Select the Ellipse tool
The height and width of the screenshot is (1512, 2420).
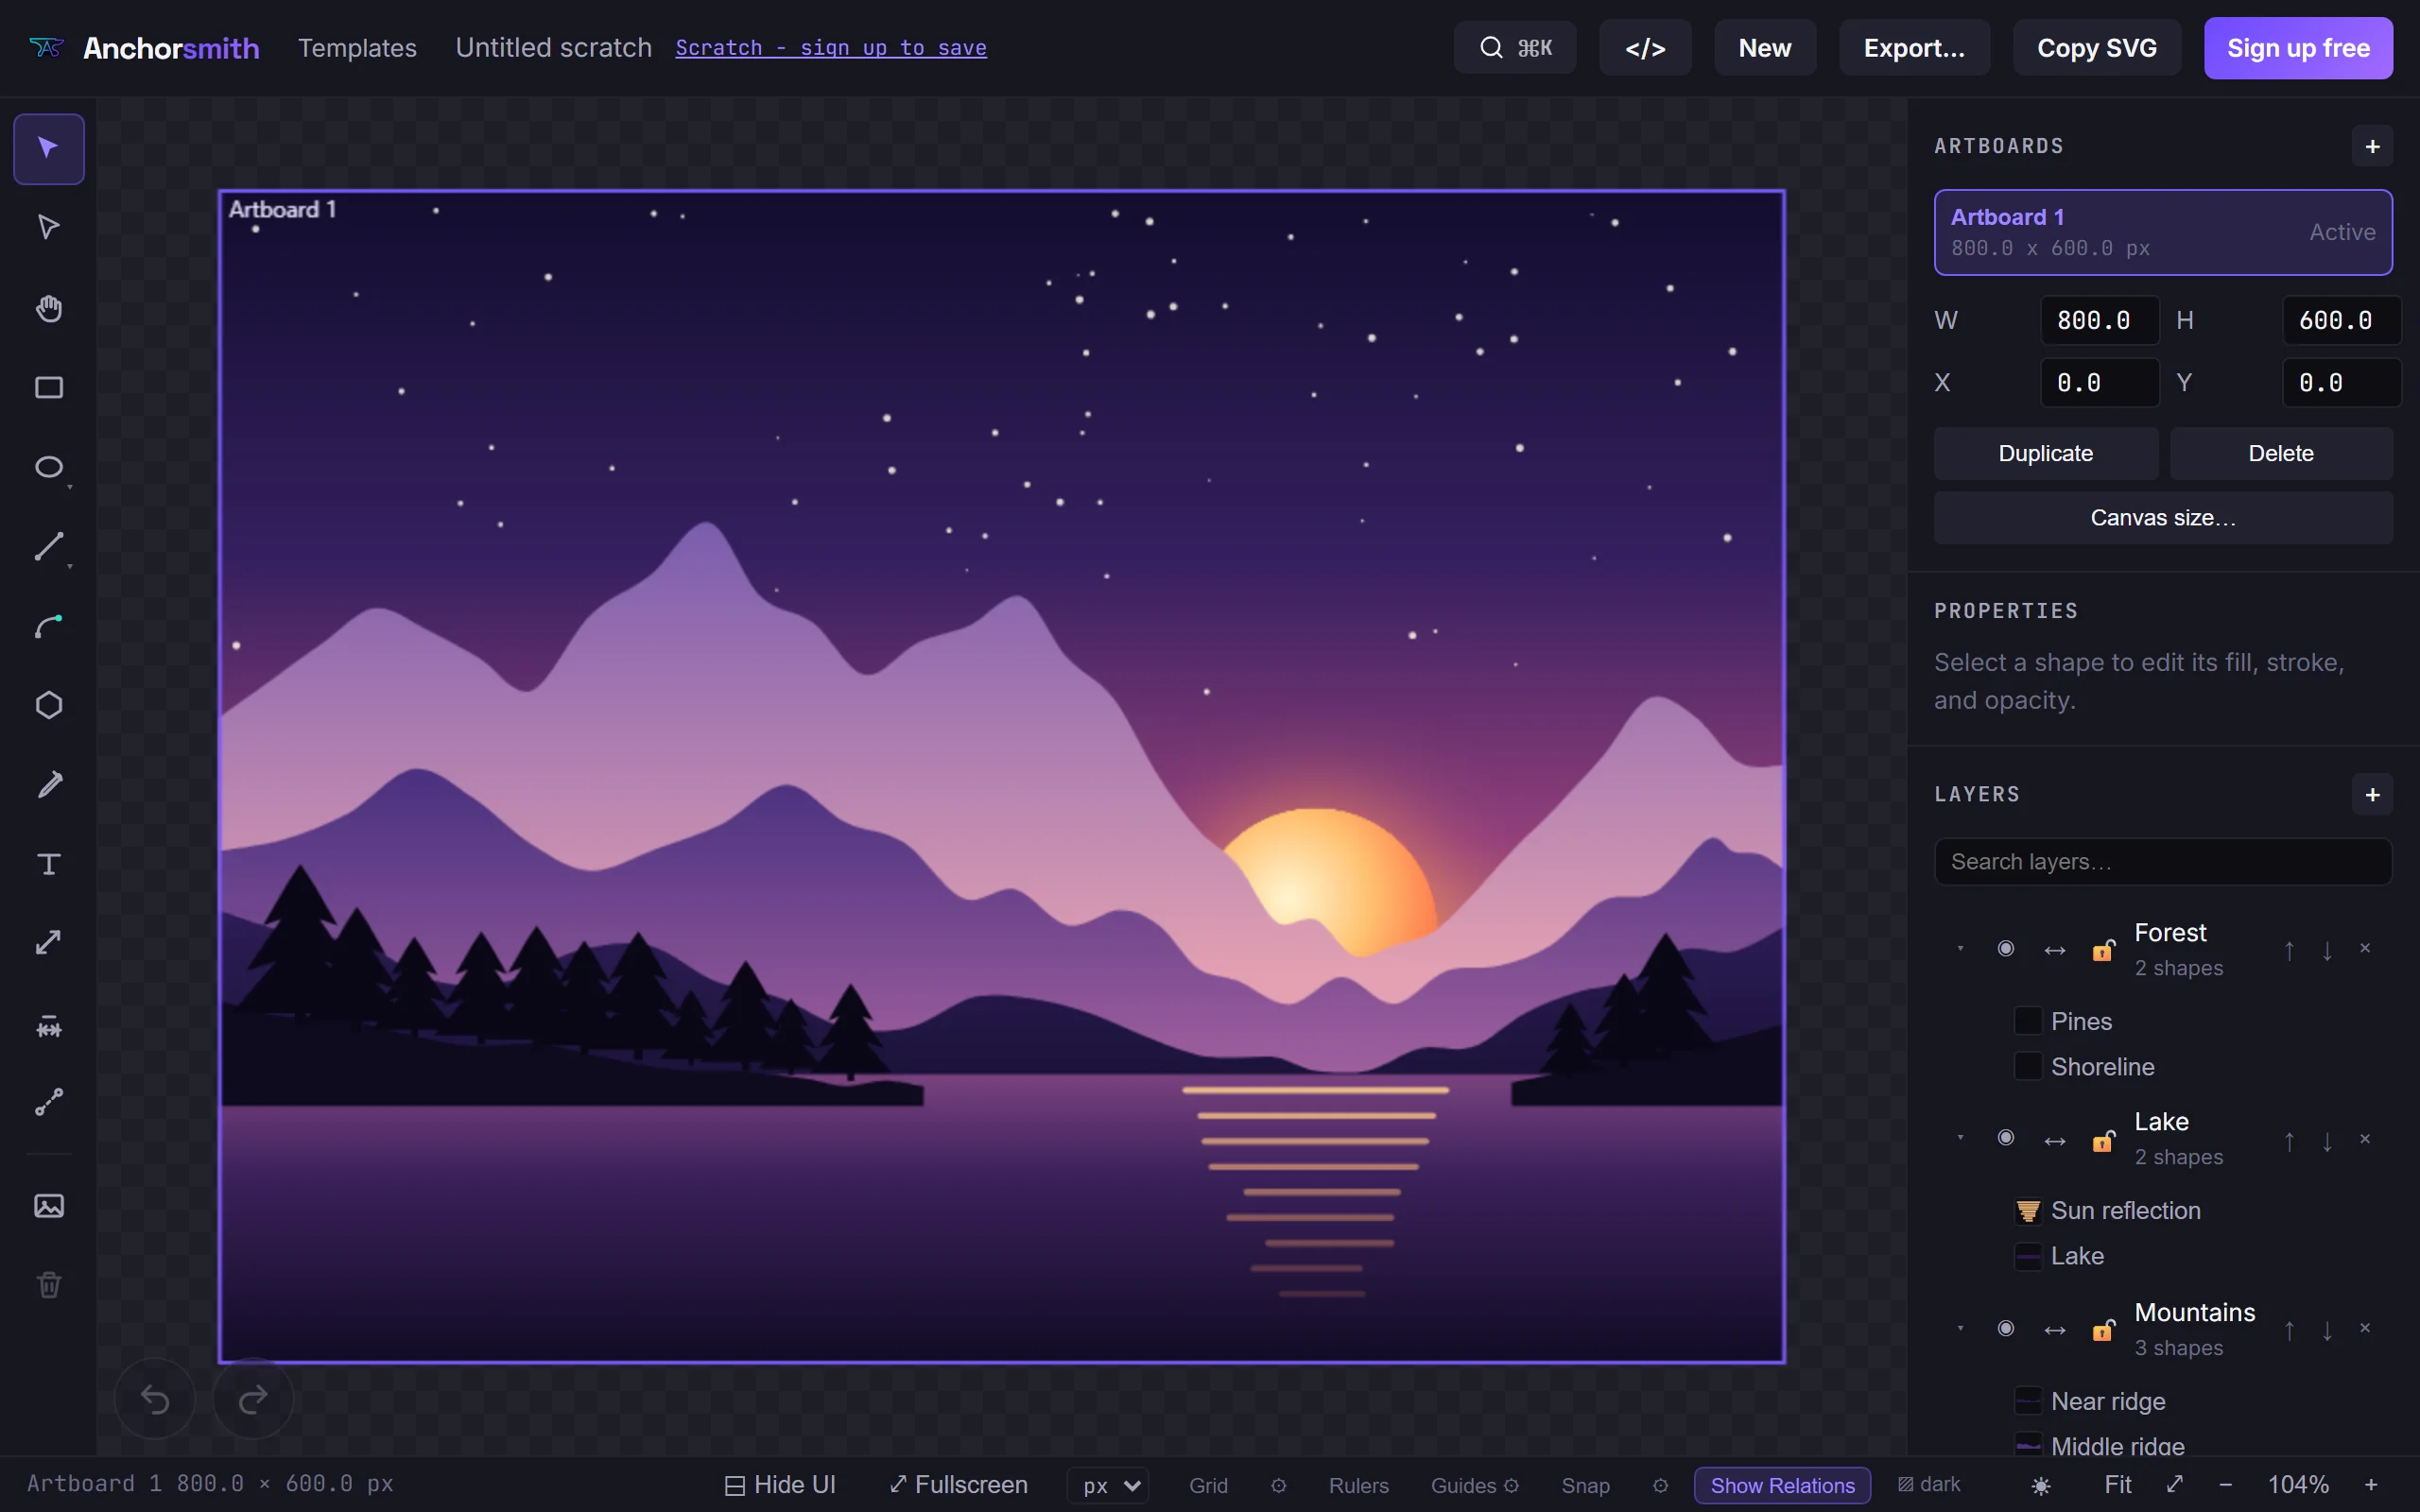click(48, 467)
